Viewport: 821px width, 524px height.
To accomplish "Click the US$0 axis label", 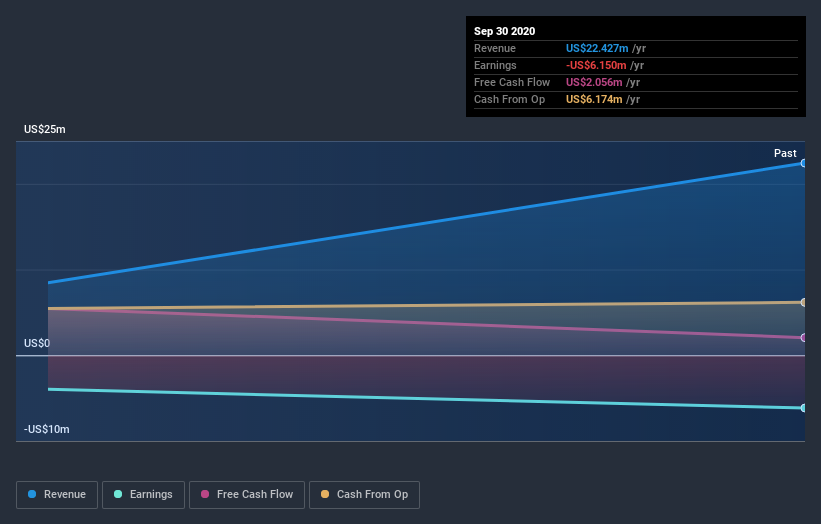I will click(x=37, y=343).
